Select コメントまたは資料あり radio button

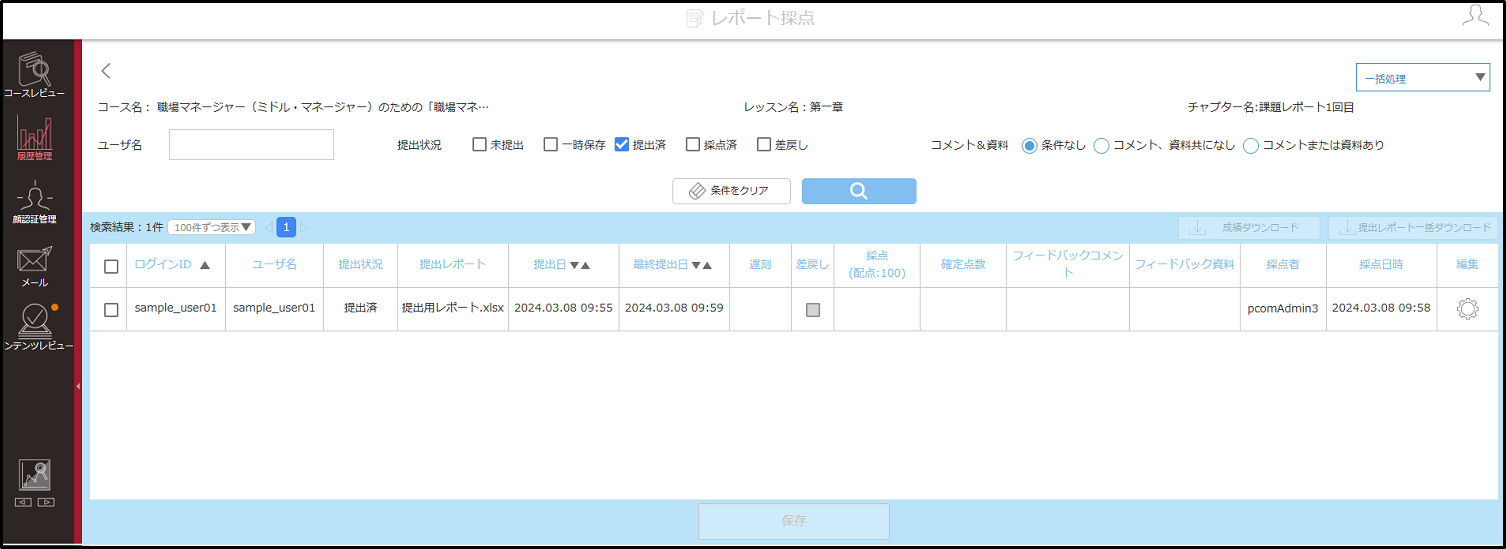pos(1251,146)
